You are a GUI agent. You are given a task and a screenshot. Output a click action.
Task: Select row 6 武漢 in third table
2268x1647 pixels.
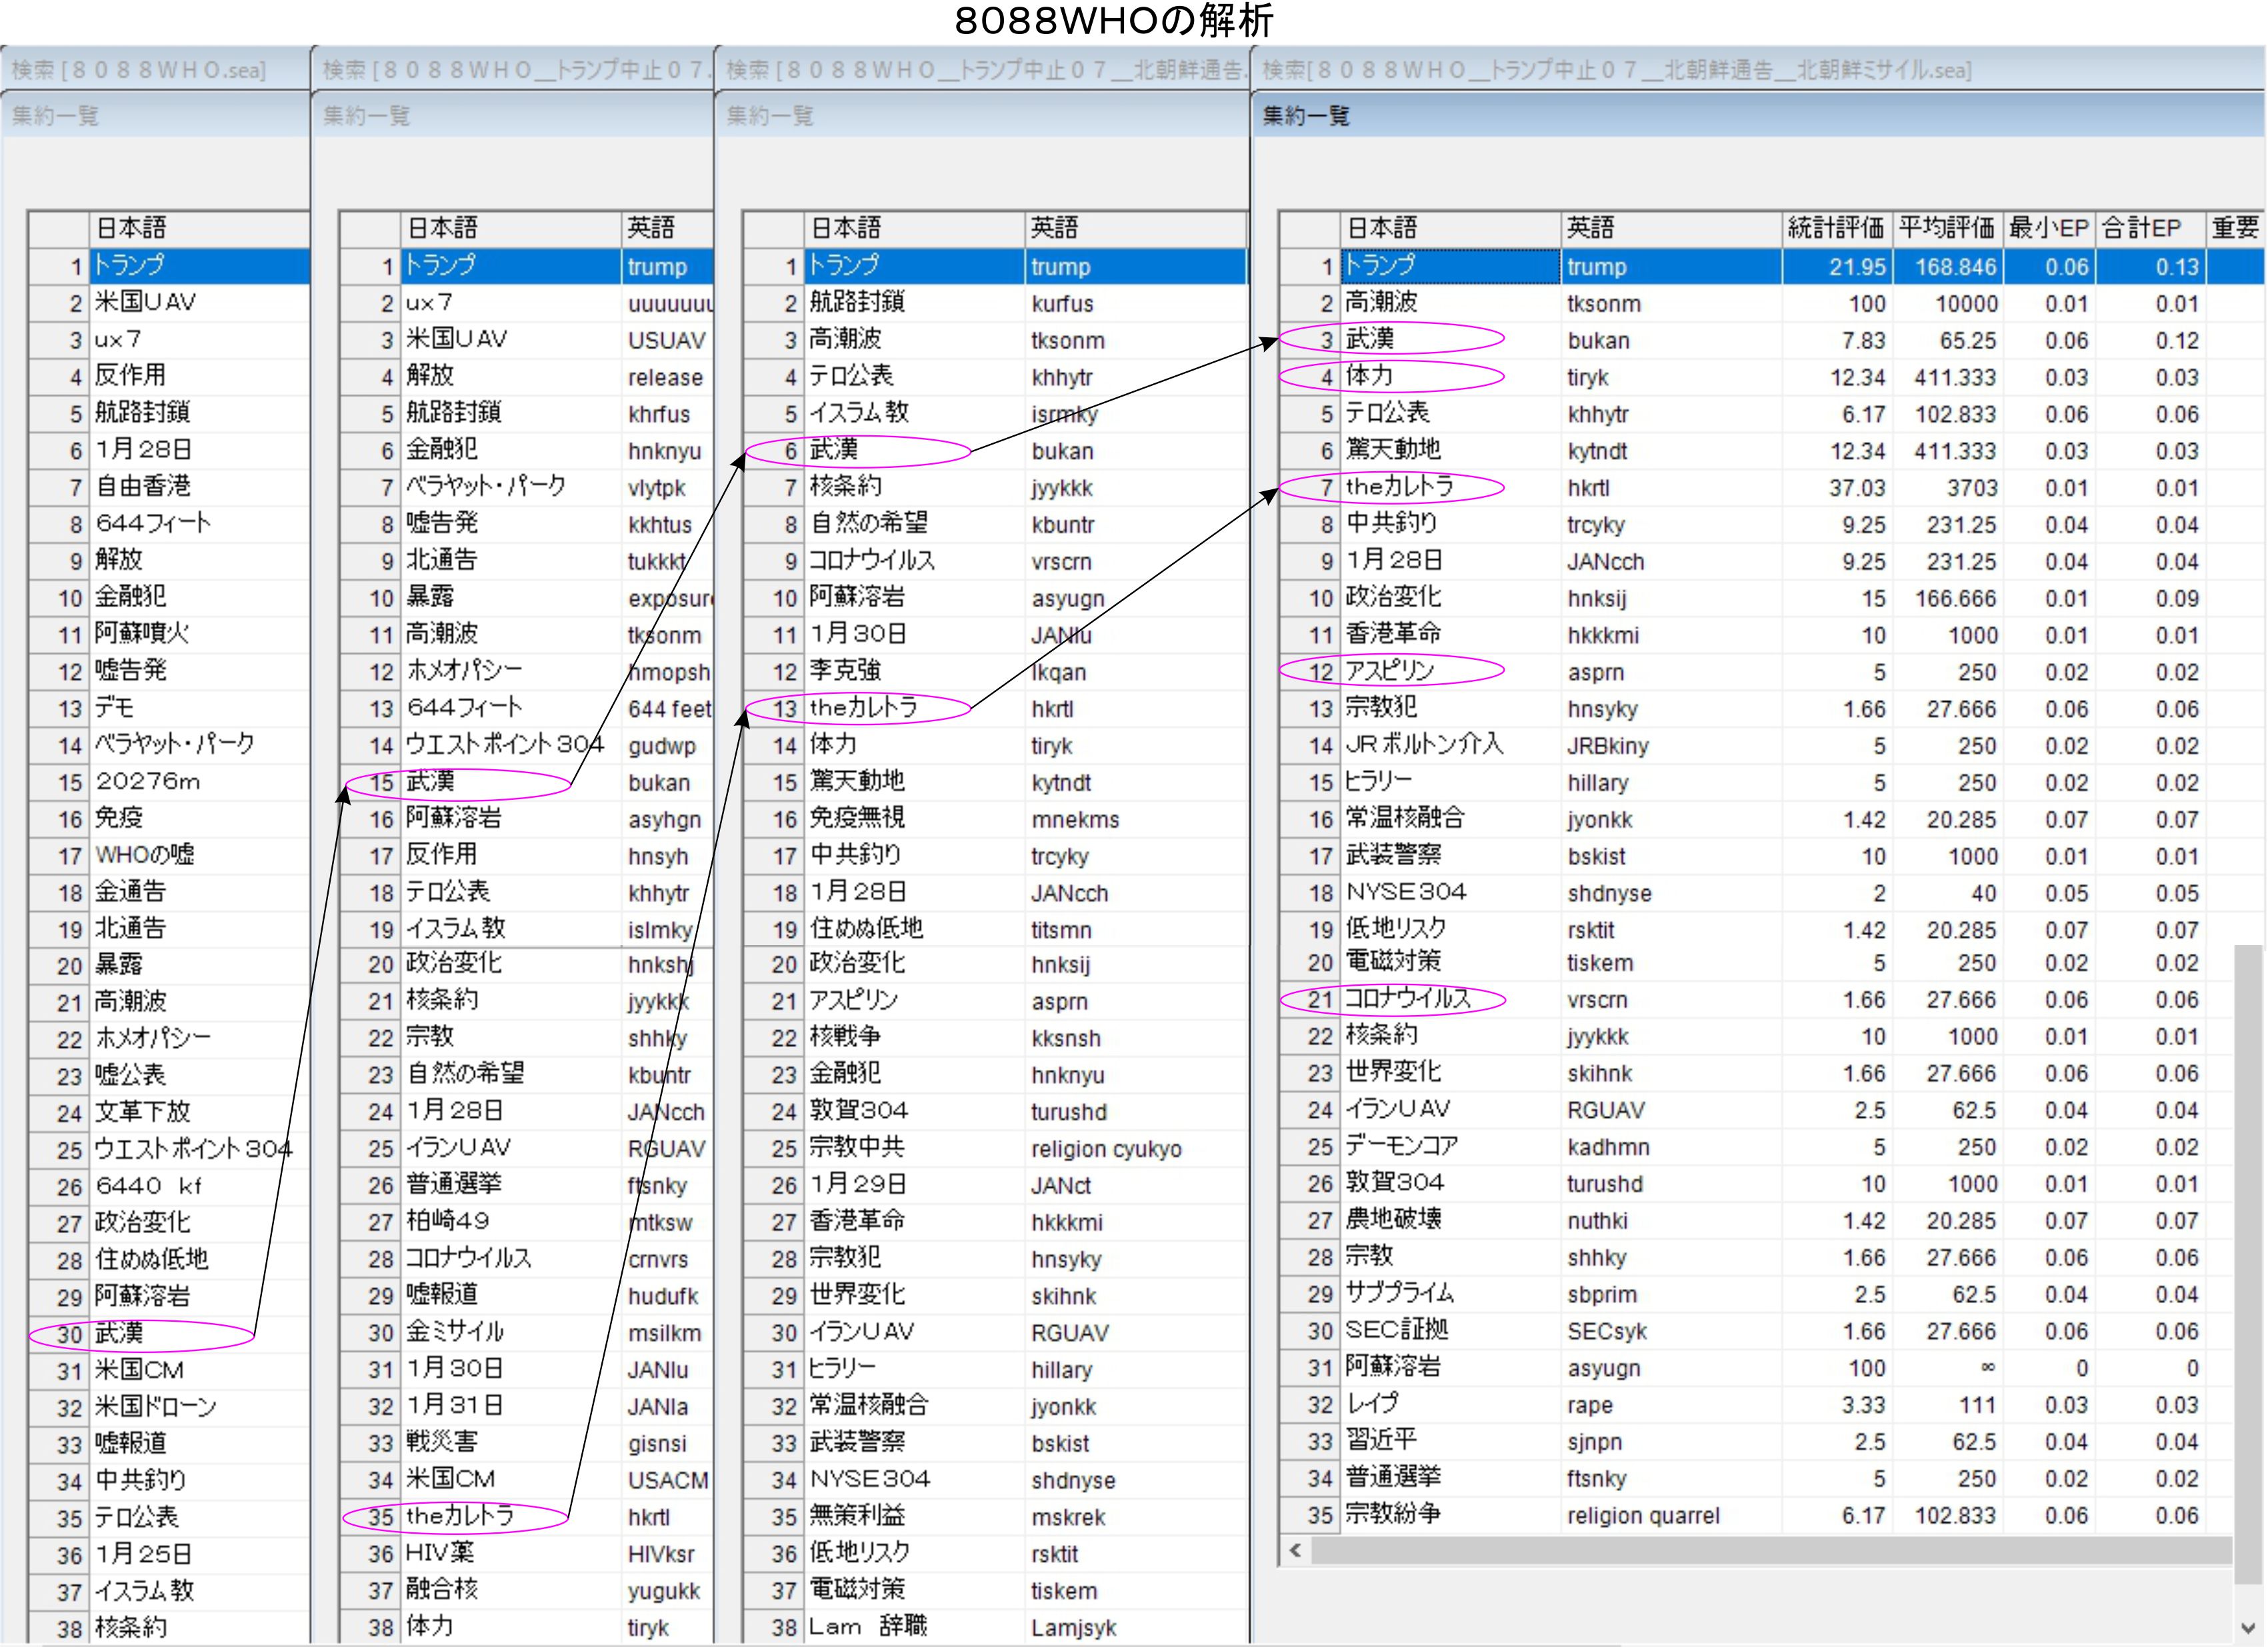coord(833,451)
